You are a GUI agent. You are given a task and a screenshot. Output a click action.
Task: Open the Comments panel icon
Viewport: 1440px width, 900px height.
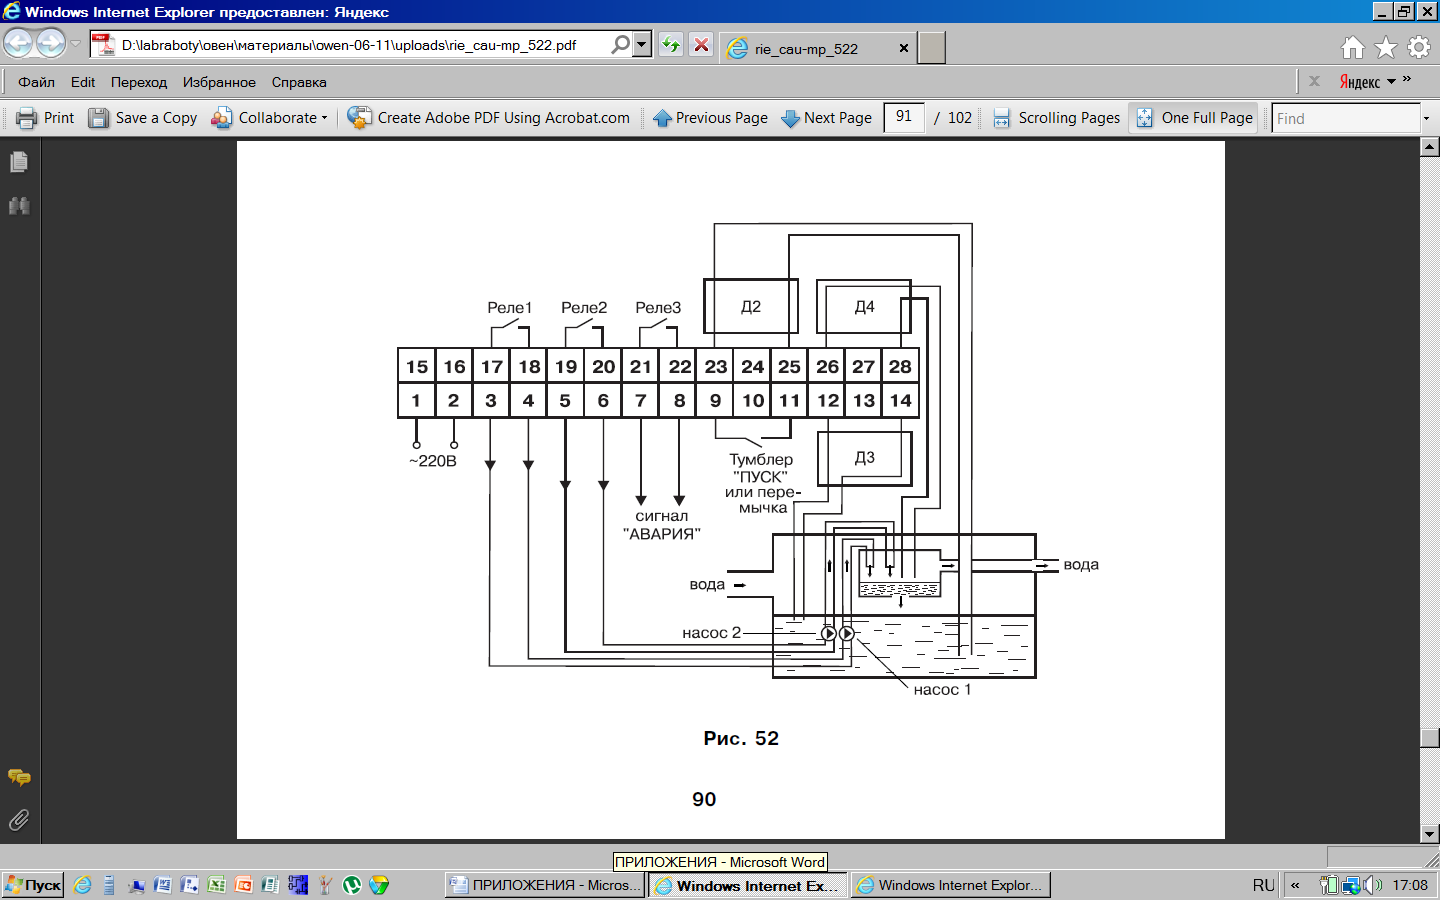pyautogui.click(x=19, y=777)
